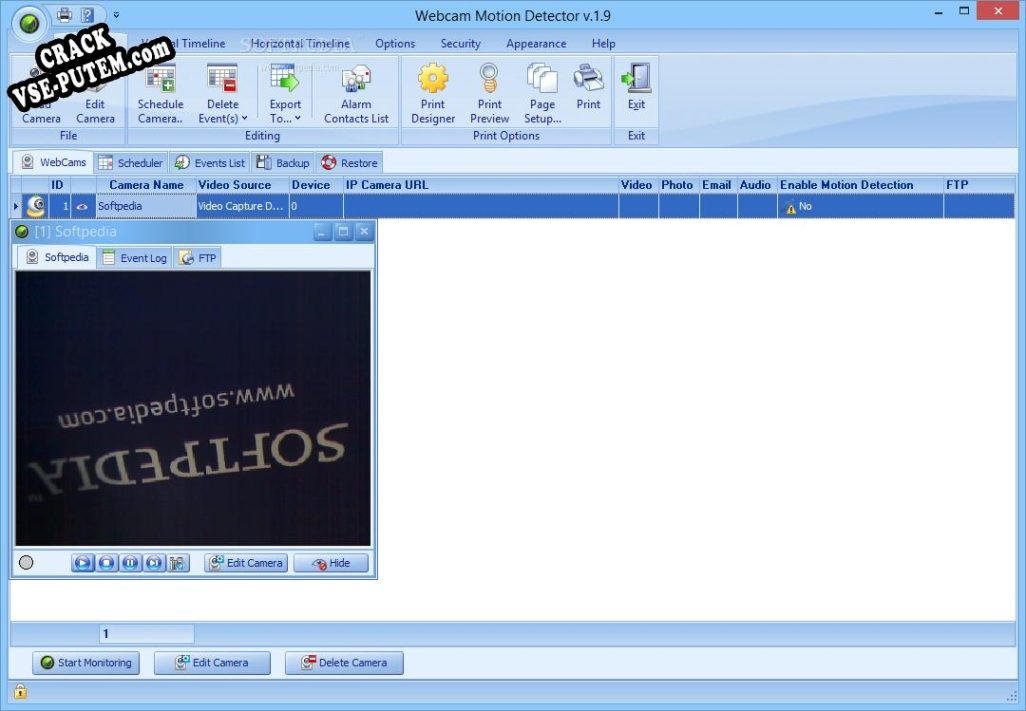Switch to the Events List tab

(x=210, y=163)
